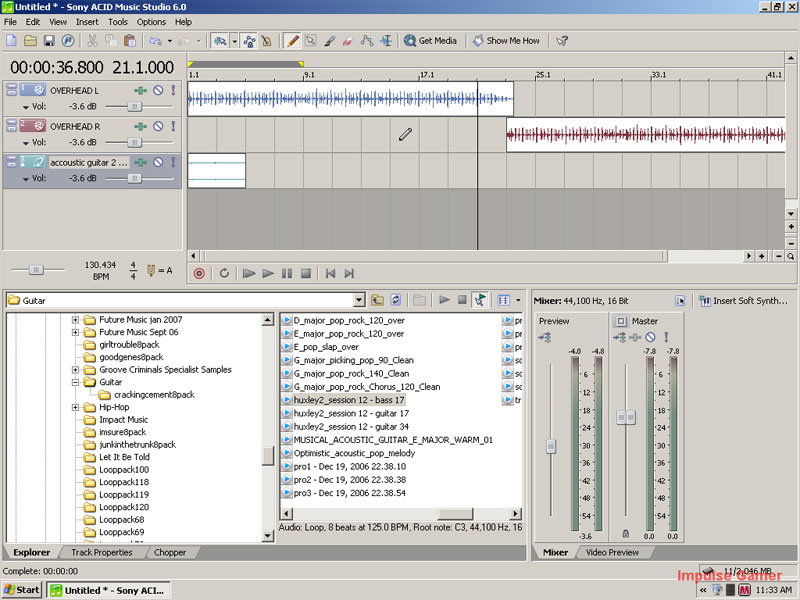This screenshot has width=800, height=600.
Task: Click the Get Media button
Action: pos(430,41)
